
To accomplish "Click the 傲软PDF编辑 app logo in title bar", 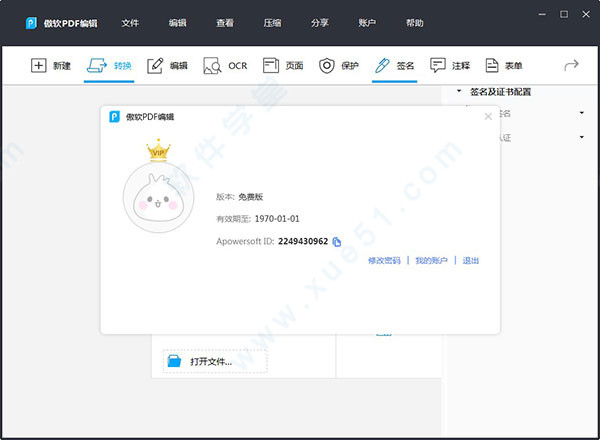I will [31, 23].
